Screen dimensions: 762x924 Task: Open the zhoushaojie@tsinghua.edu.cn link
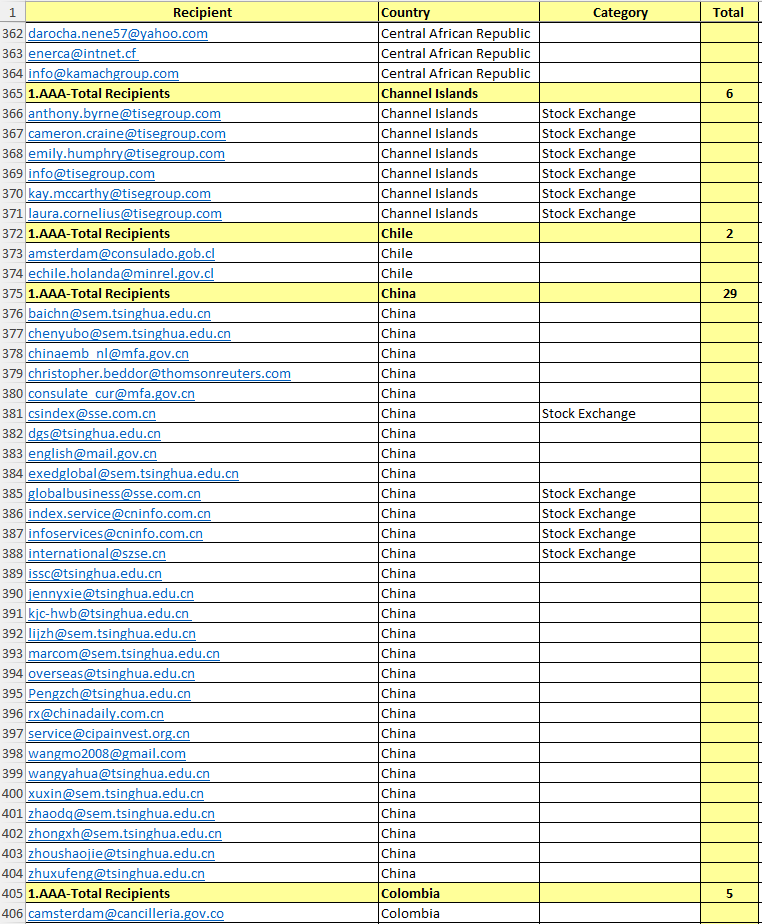tap(121, 855)
